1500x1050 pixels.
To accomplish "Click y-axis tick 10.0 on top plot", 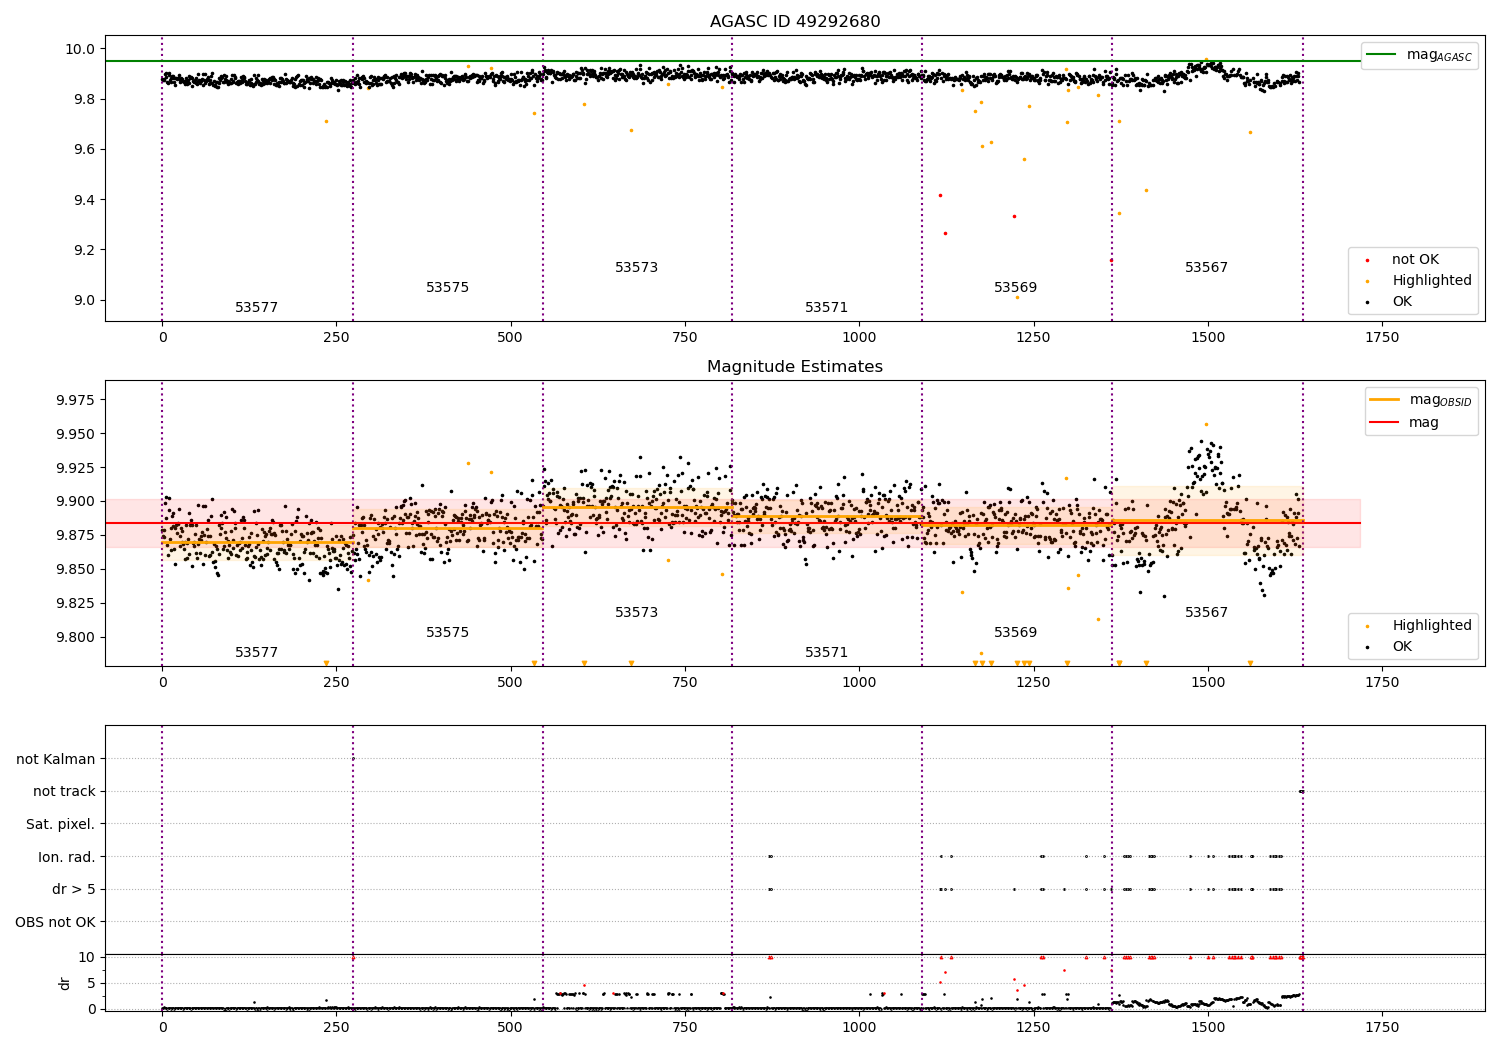I will (80, 49).
